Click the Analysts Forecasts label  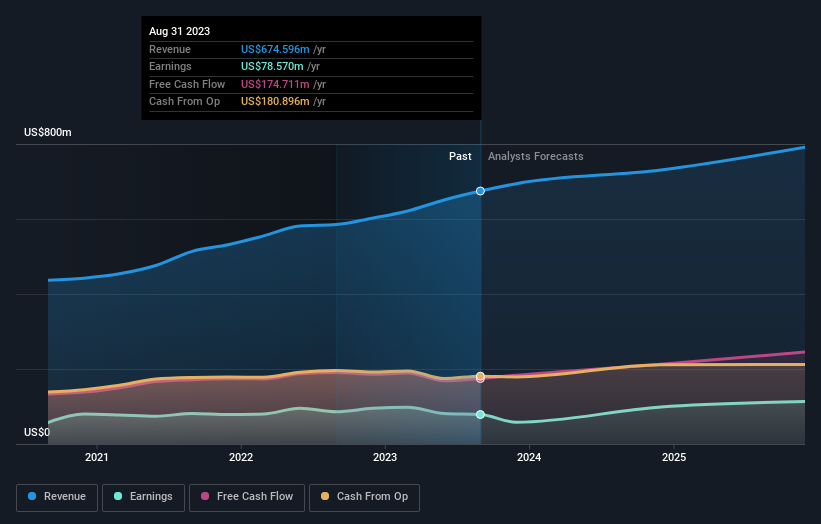tap(536, 156)
